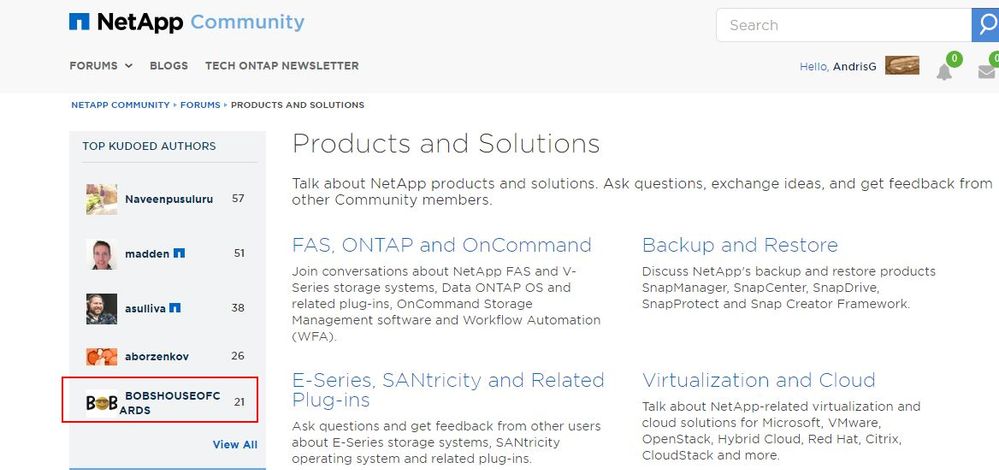
Task: Expand the Forums dropdown menu
Action: tap(101, 66)
